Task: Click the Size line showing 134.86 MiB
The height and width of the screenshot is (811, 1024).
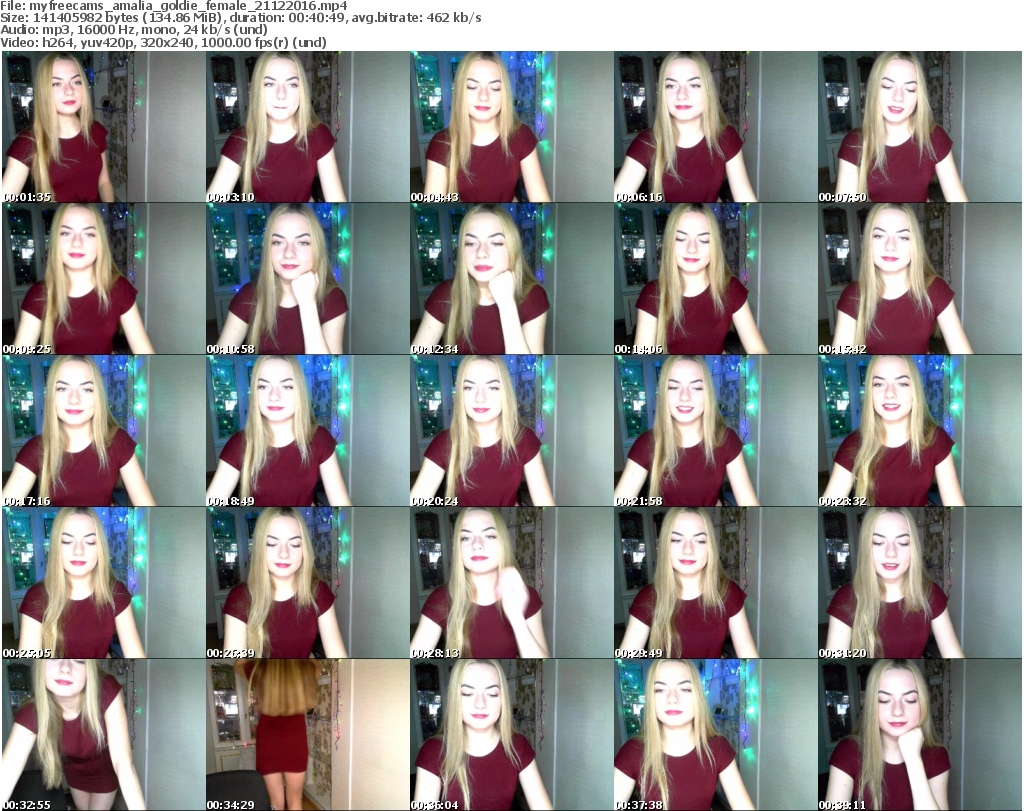Action: pos(241,18)
